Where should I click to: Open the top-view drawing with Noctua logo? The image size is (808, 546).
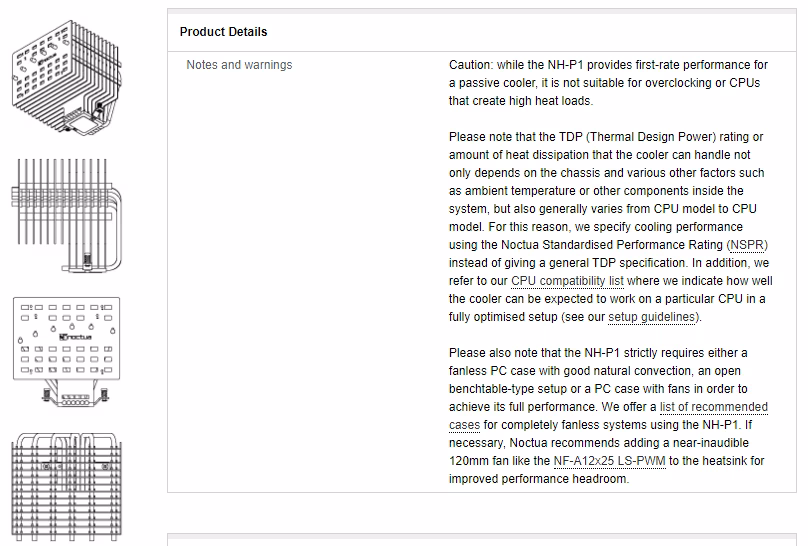pos(67,352)
